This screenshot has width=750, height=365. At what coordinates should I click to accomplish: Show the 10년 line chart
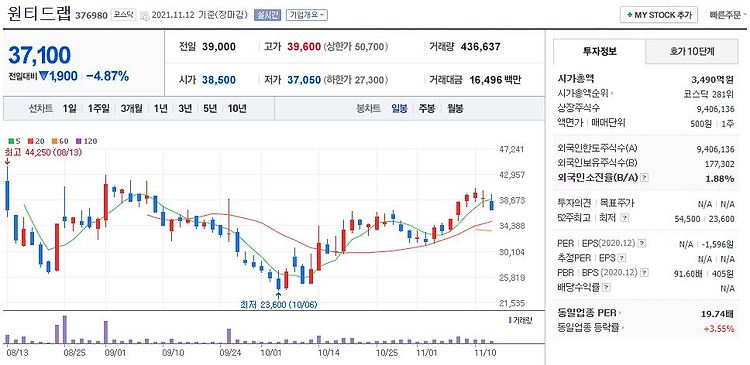click(237, 109)
